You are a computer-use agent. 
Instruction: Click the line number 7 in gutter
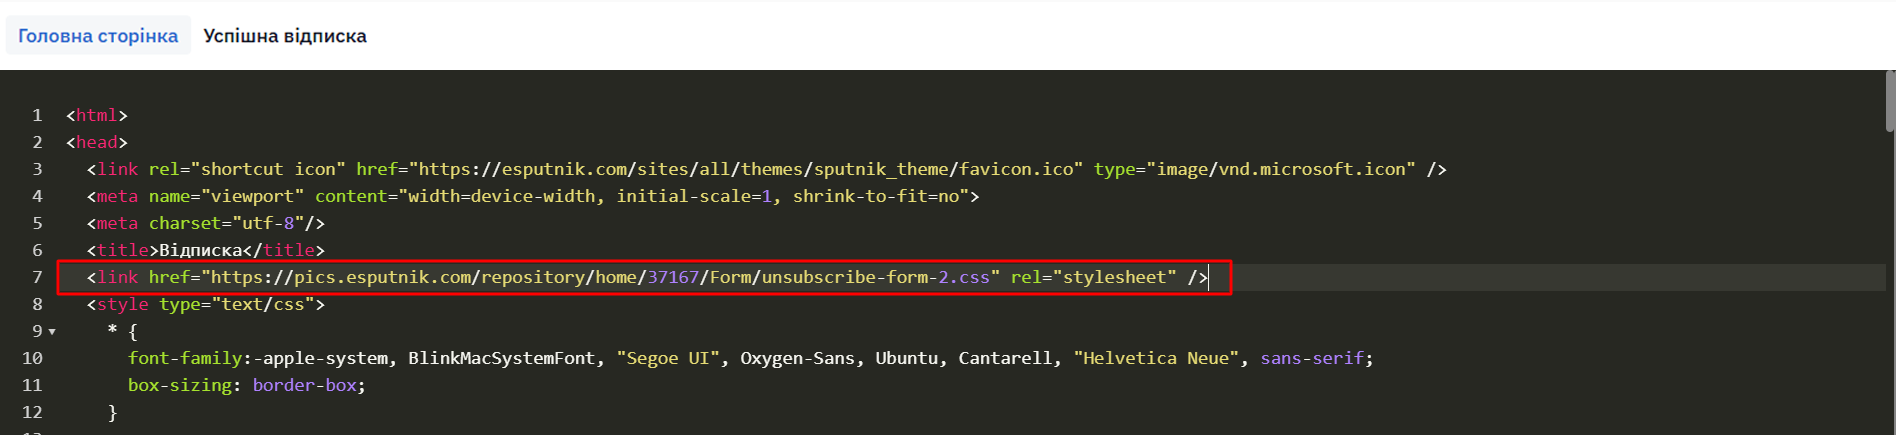click(37, 277)
